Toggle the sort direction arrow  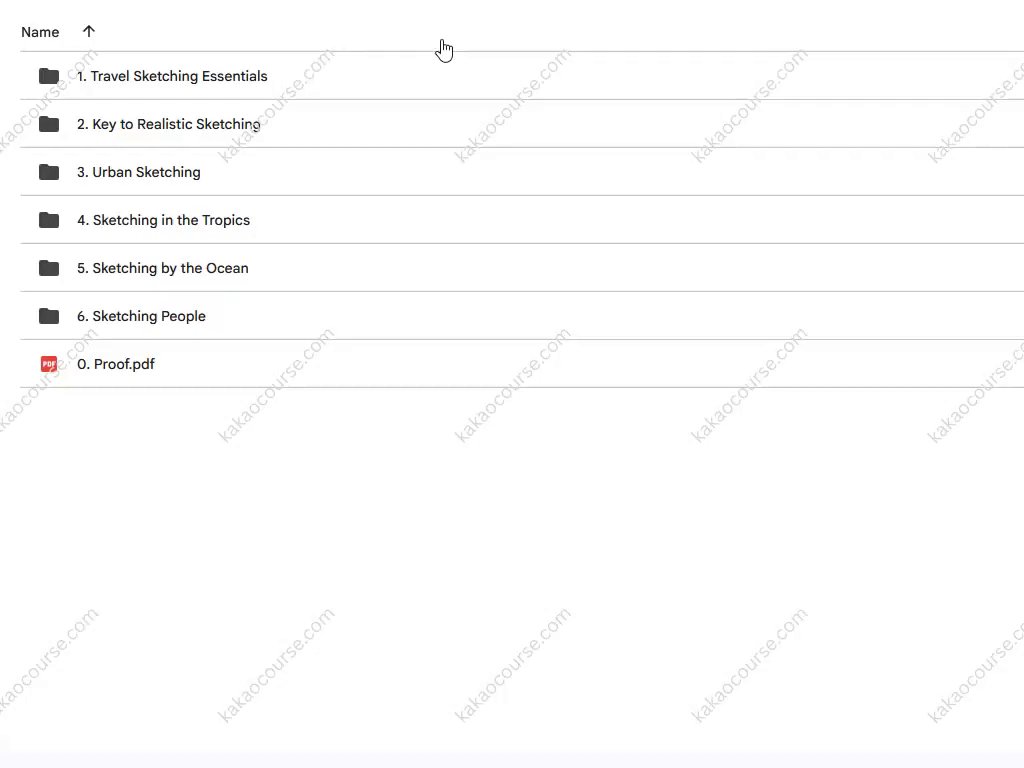point(89,31)
